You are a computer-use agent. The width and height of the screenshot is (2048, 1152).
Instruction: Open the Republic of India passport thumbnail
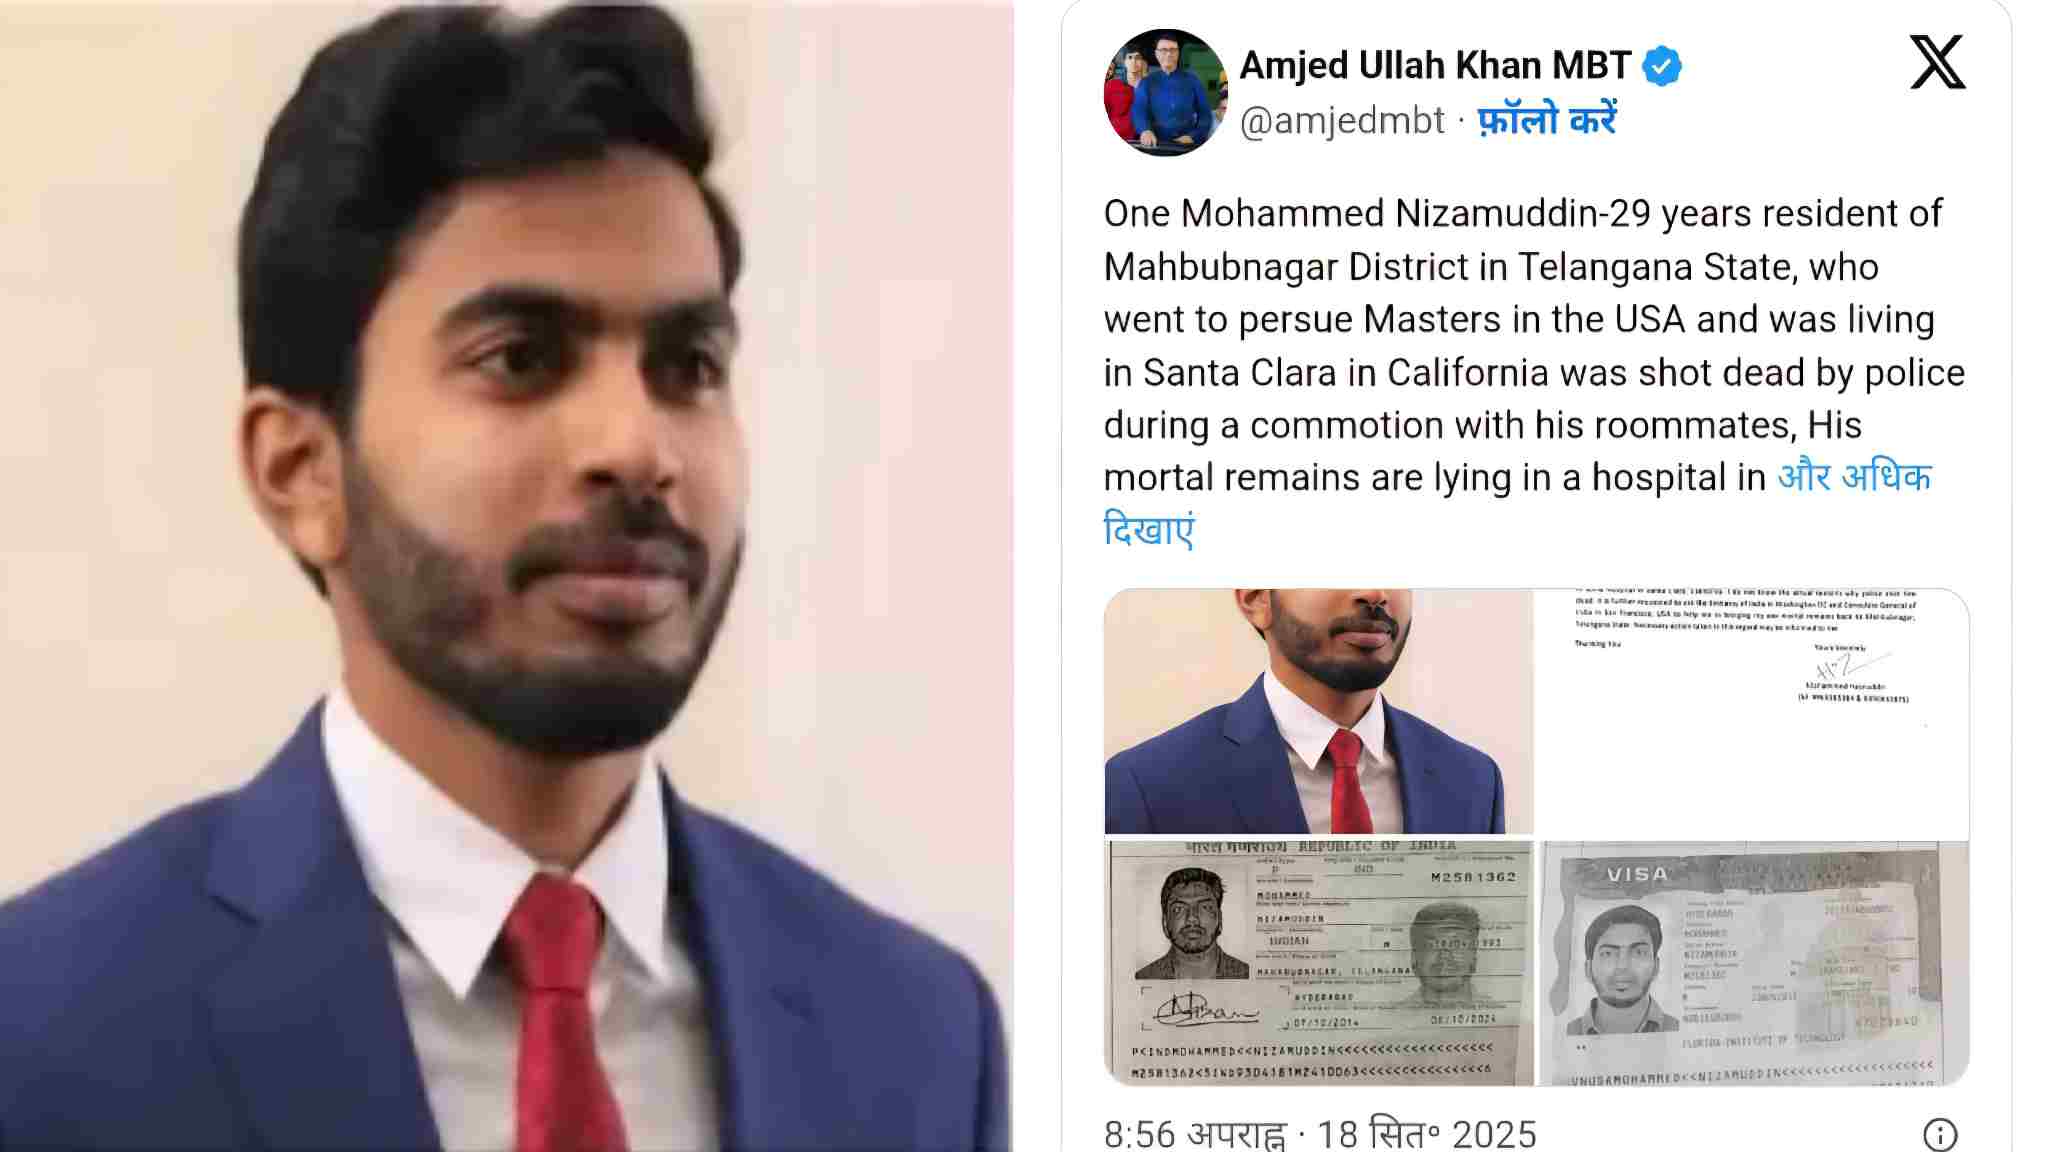coord(1318,963)
